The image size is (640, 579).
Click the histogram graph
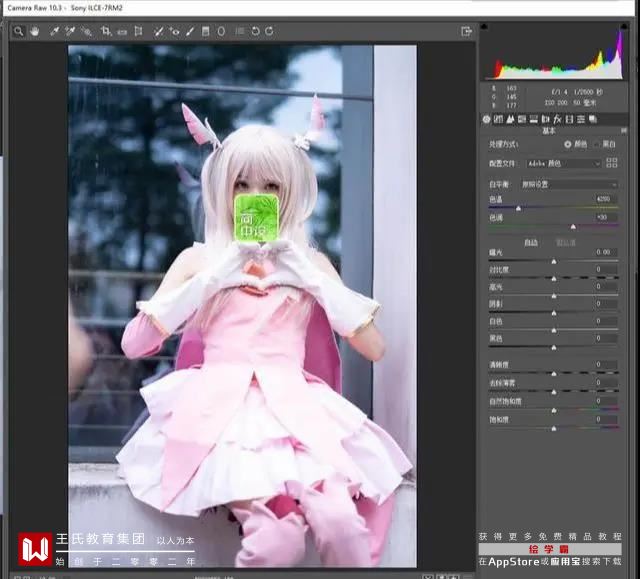[x=554, y=53]
